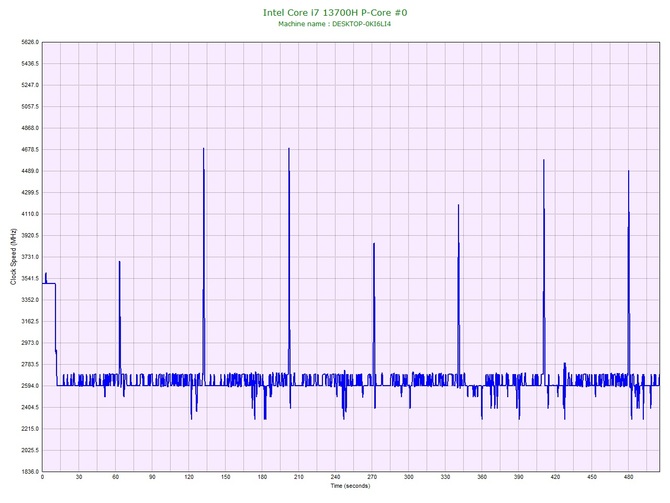The height and width of the screenshot is (503, 670).
Task: Click the 2404.5 y-axis value
Action: click(x=30, y=407)
